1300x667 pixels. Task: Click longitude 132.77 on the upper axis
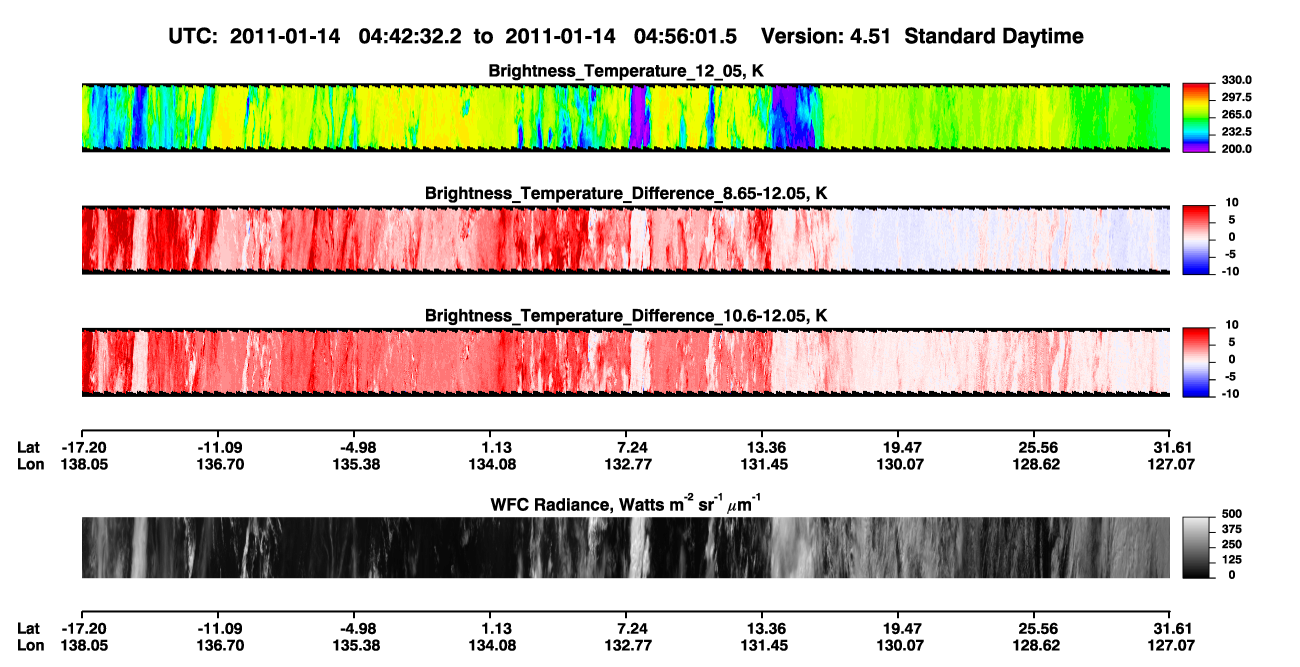click(x=627, y=464)
